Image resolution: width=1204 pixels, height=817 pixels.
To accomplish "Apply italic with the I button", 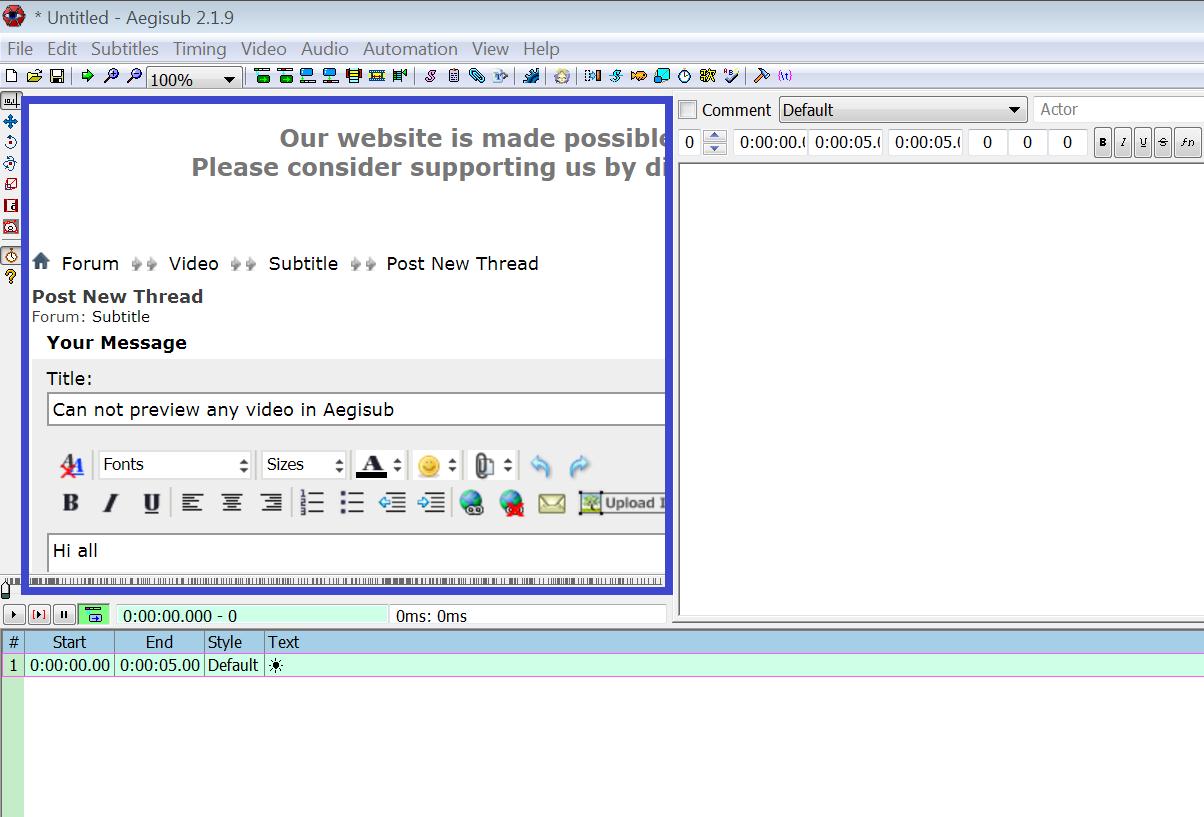I will click(1123, 142).
